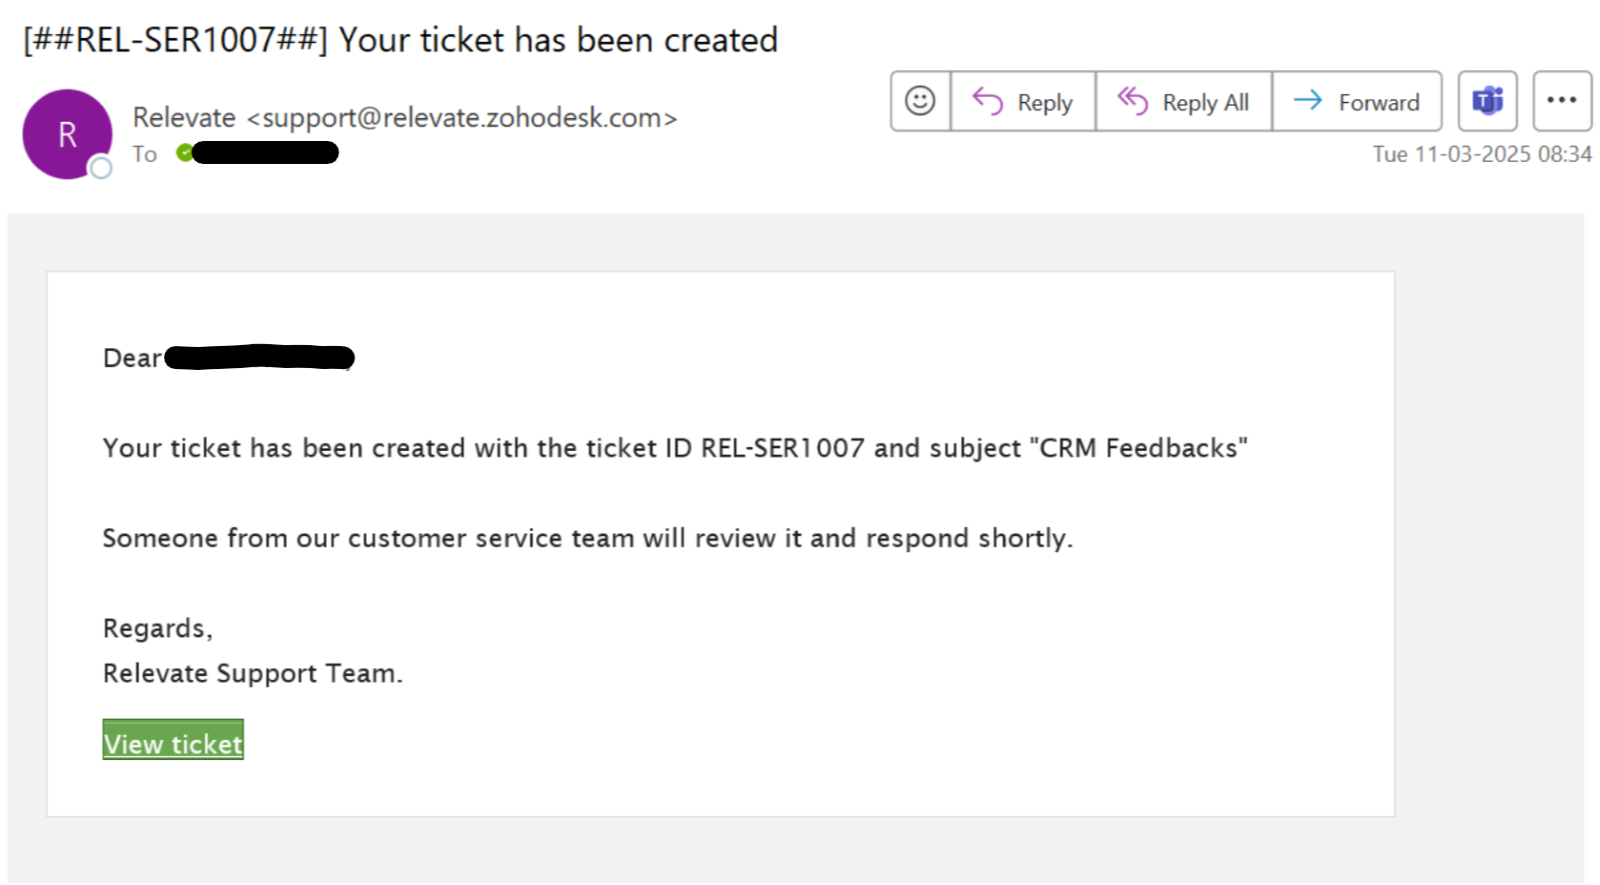Click the purple R sender avatar
This screenshot has height=885, width=1600.
[67, 134]
